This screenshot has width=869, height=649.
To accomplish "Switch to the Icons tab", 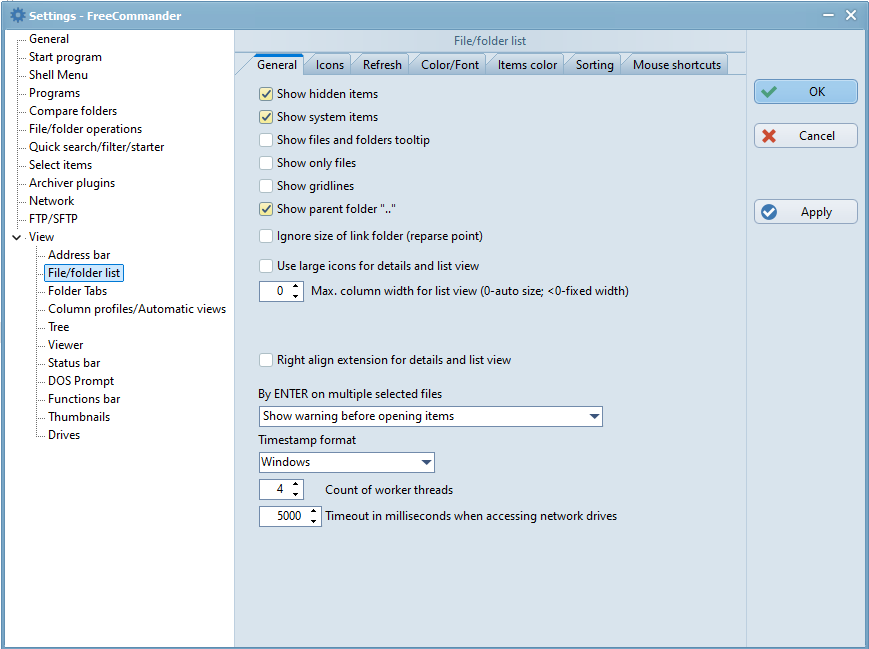I will 330,65.
